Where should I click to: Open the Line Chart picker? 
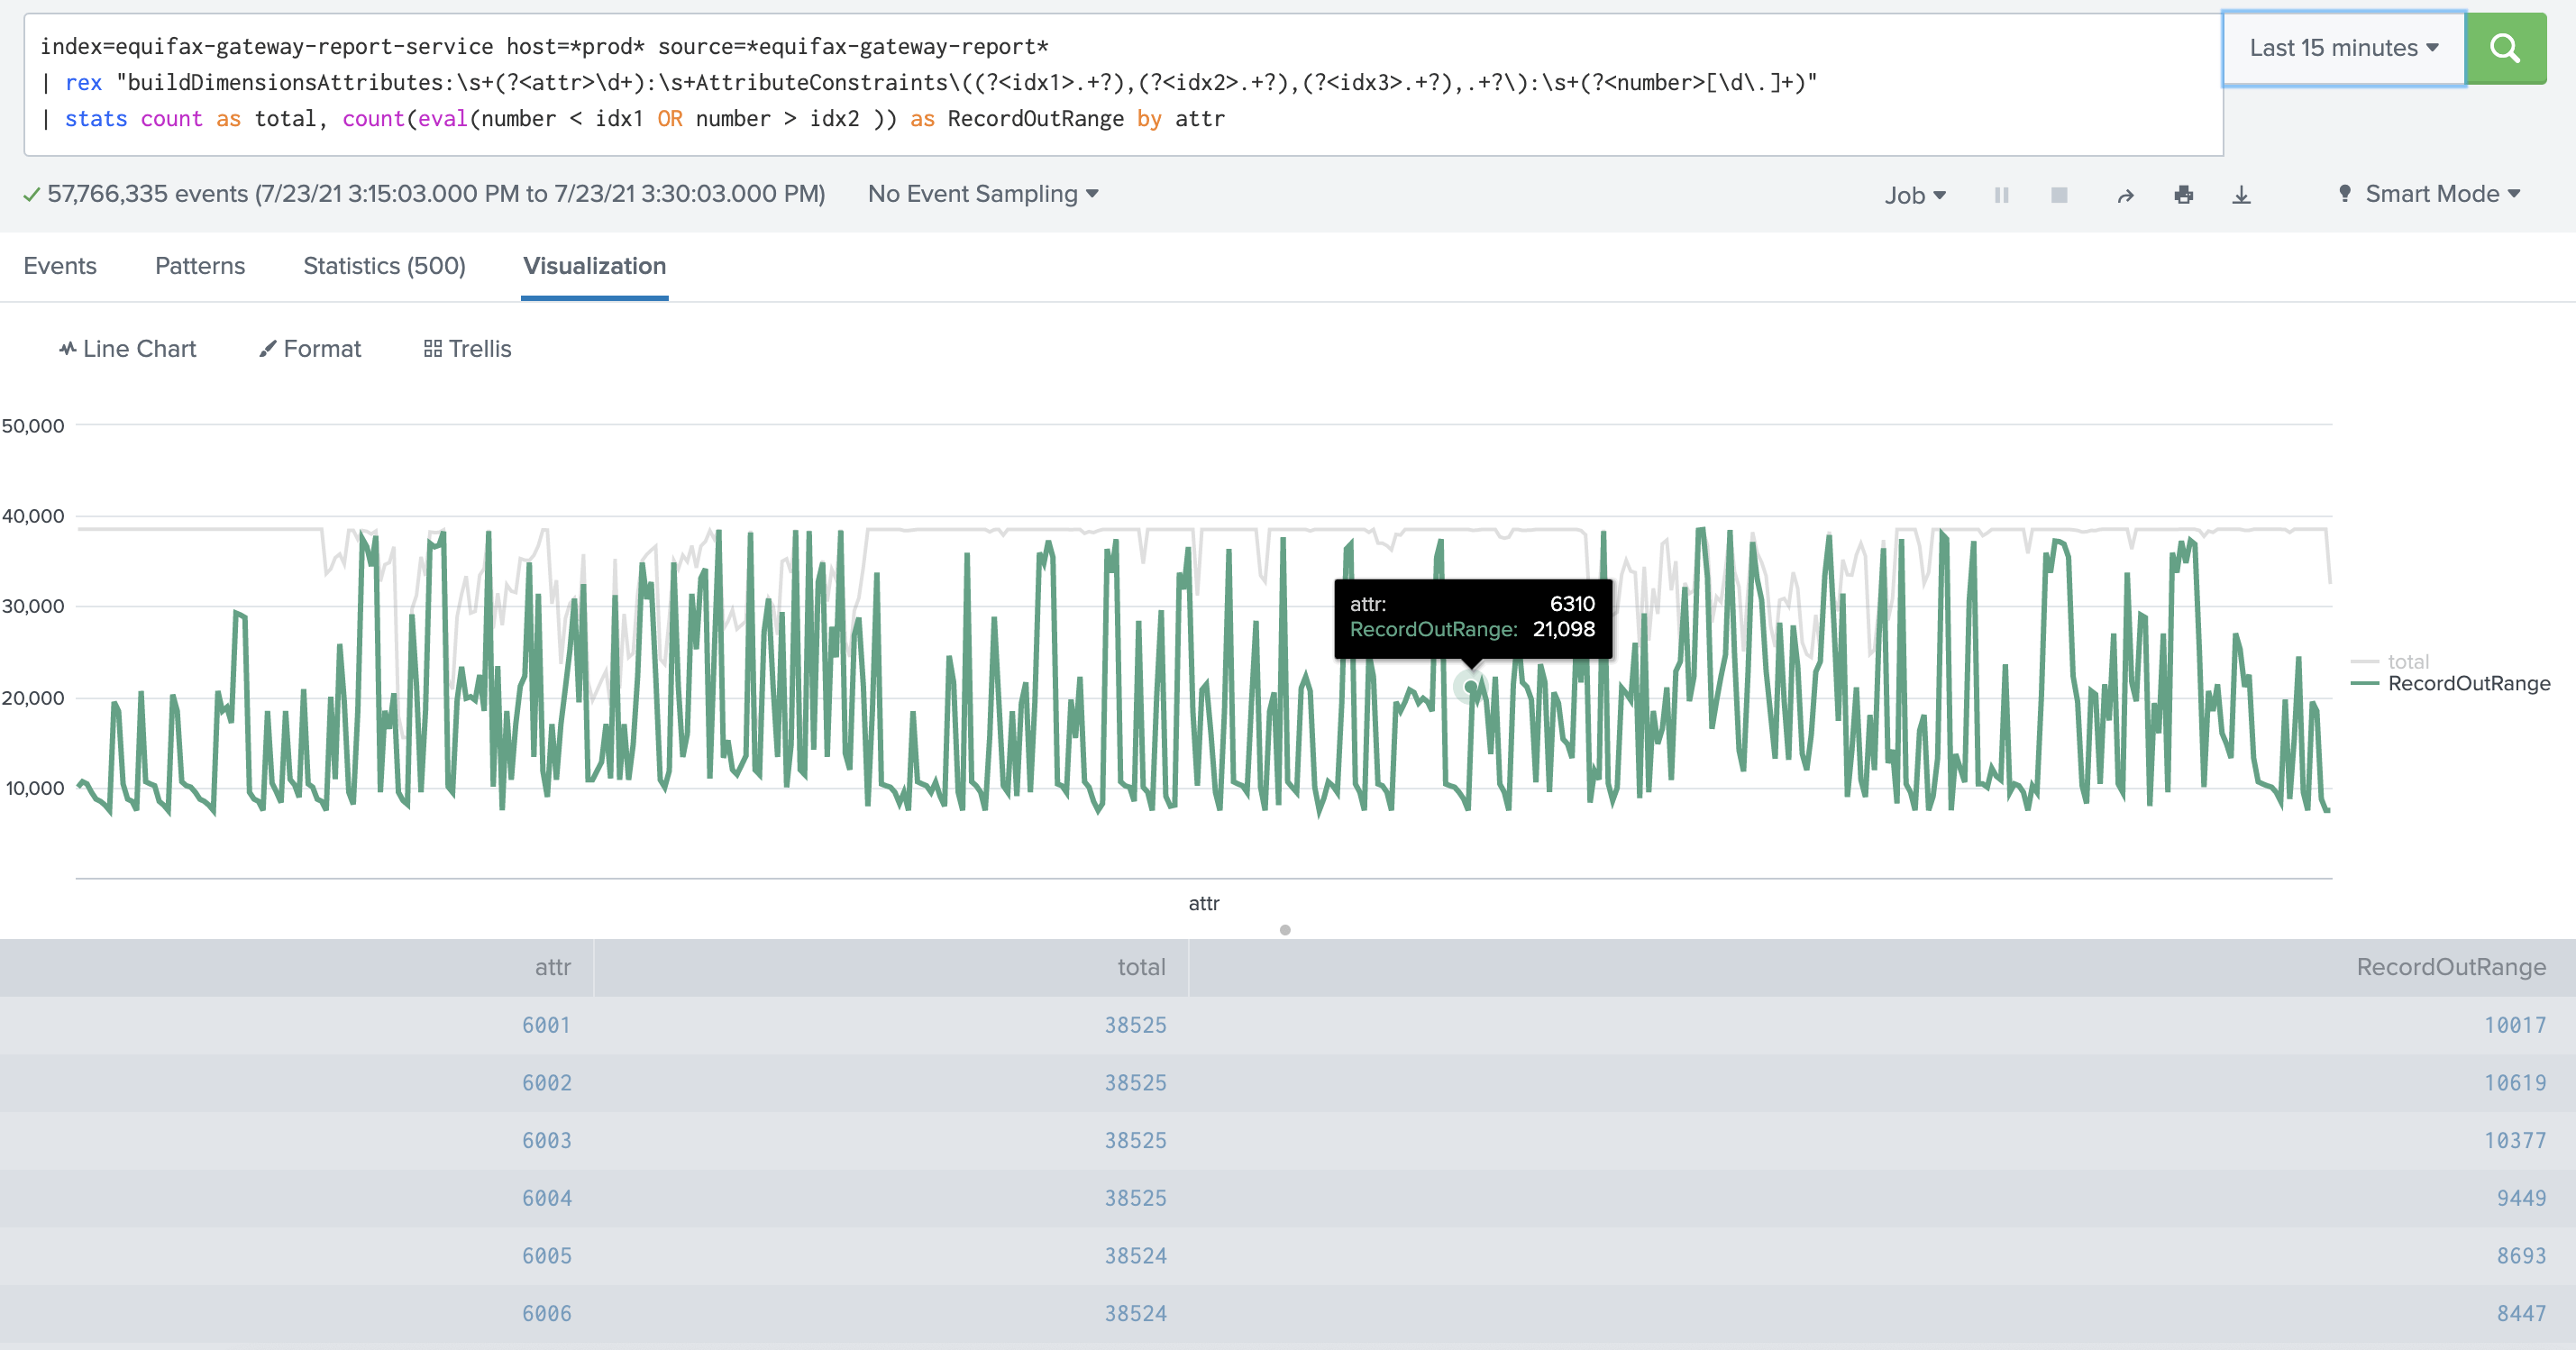[x=127, y=348]
